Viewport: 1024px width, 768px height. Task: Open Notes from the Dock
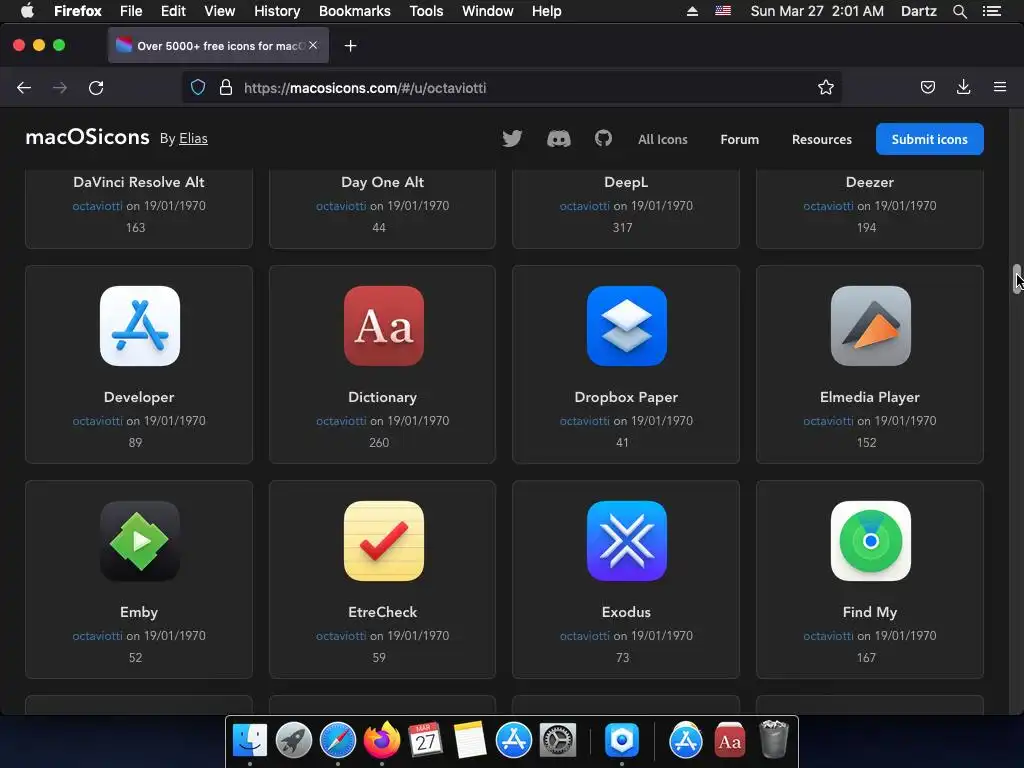click(x=470, y=740)
